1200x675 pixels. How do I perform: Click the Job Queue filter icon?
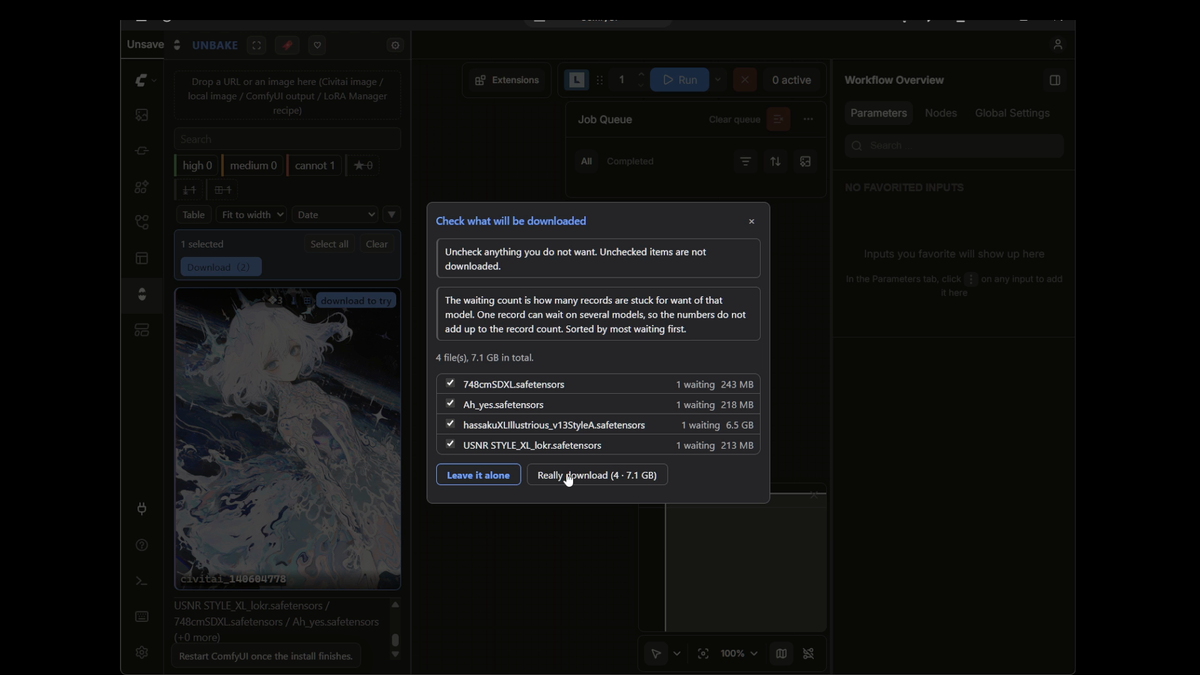point(745,161)
